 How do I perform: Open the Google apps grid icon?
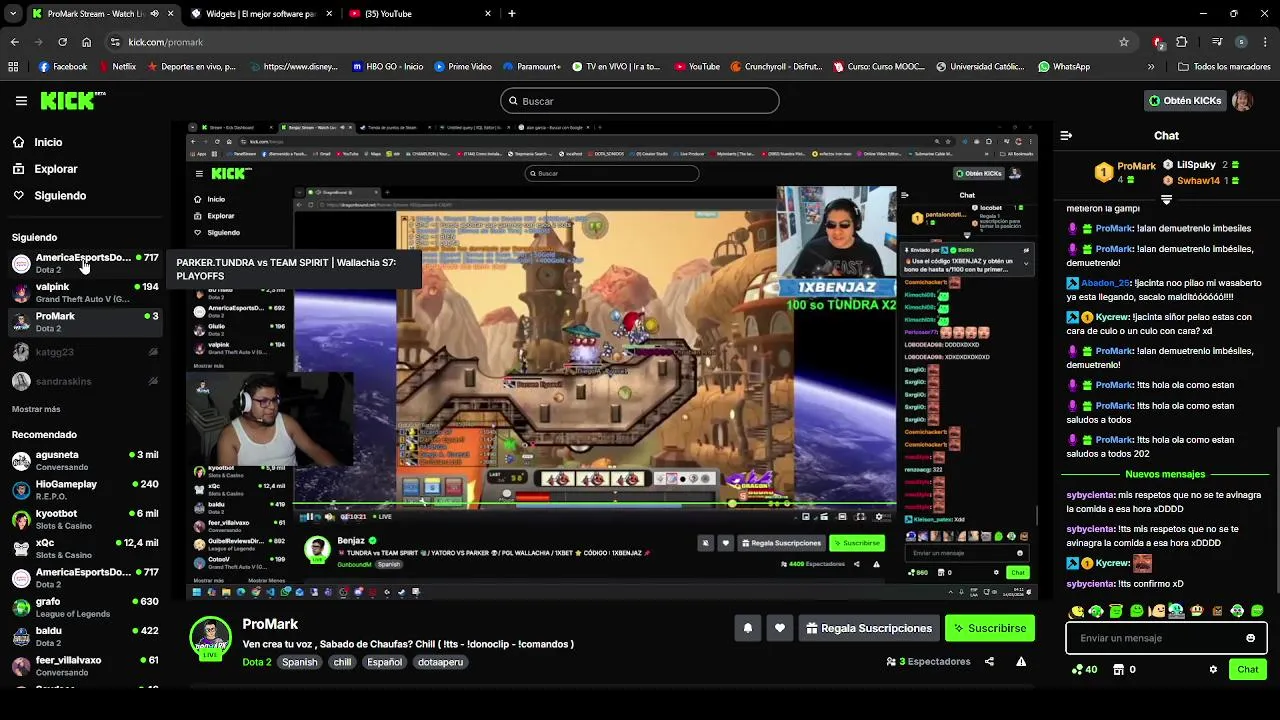click(x=13, y=67)
